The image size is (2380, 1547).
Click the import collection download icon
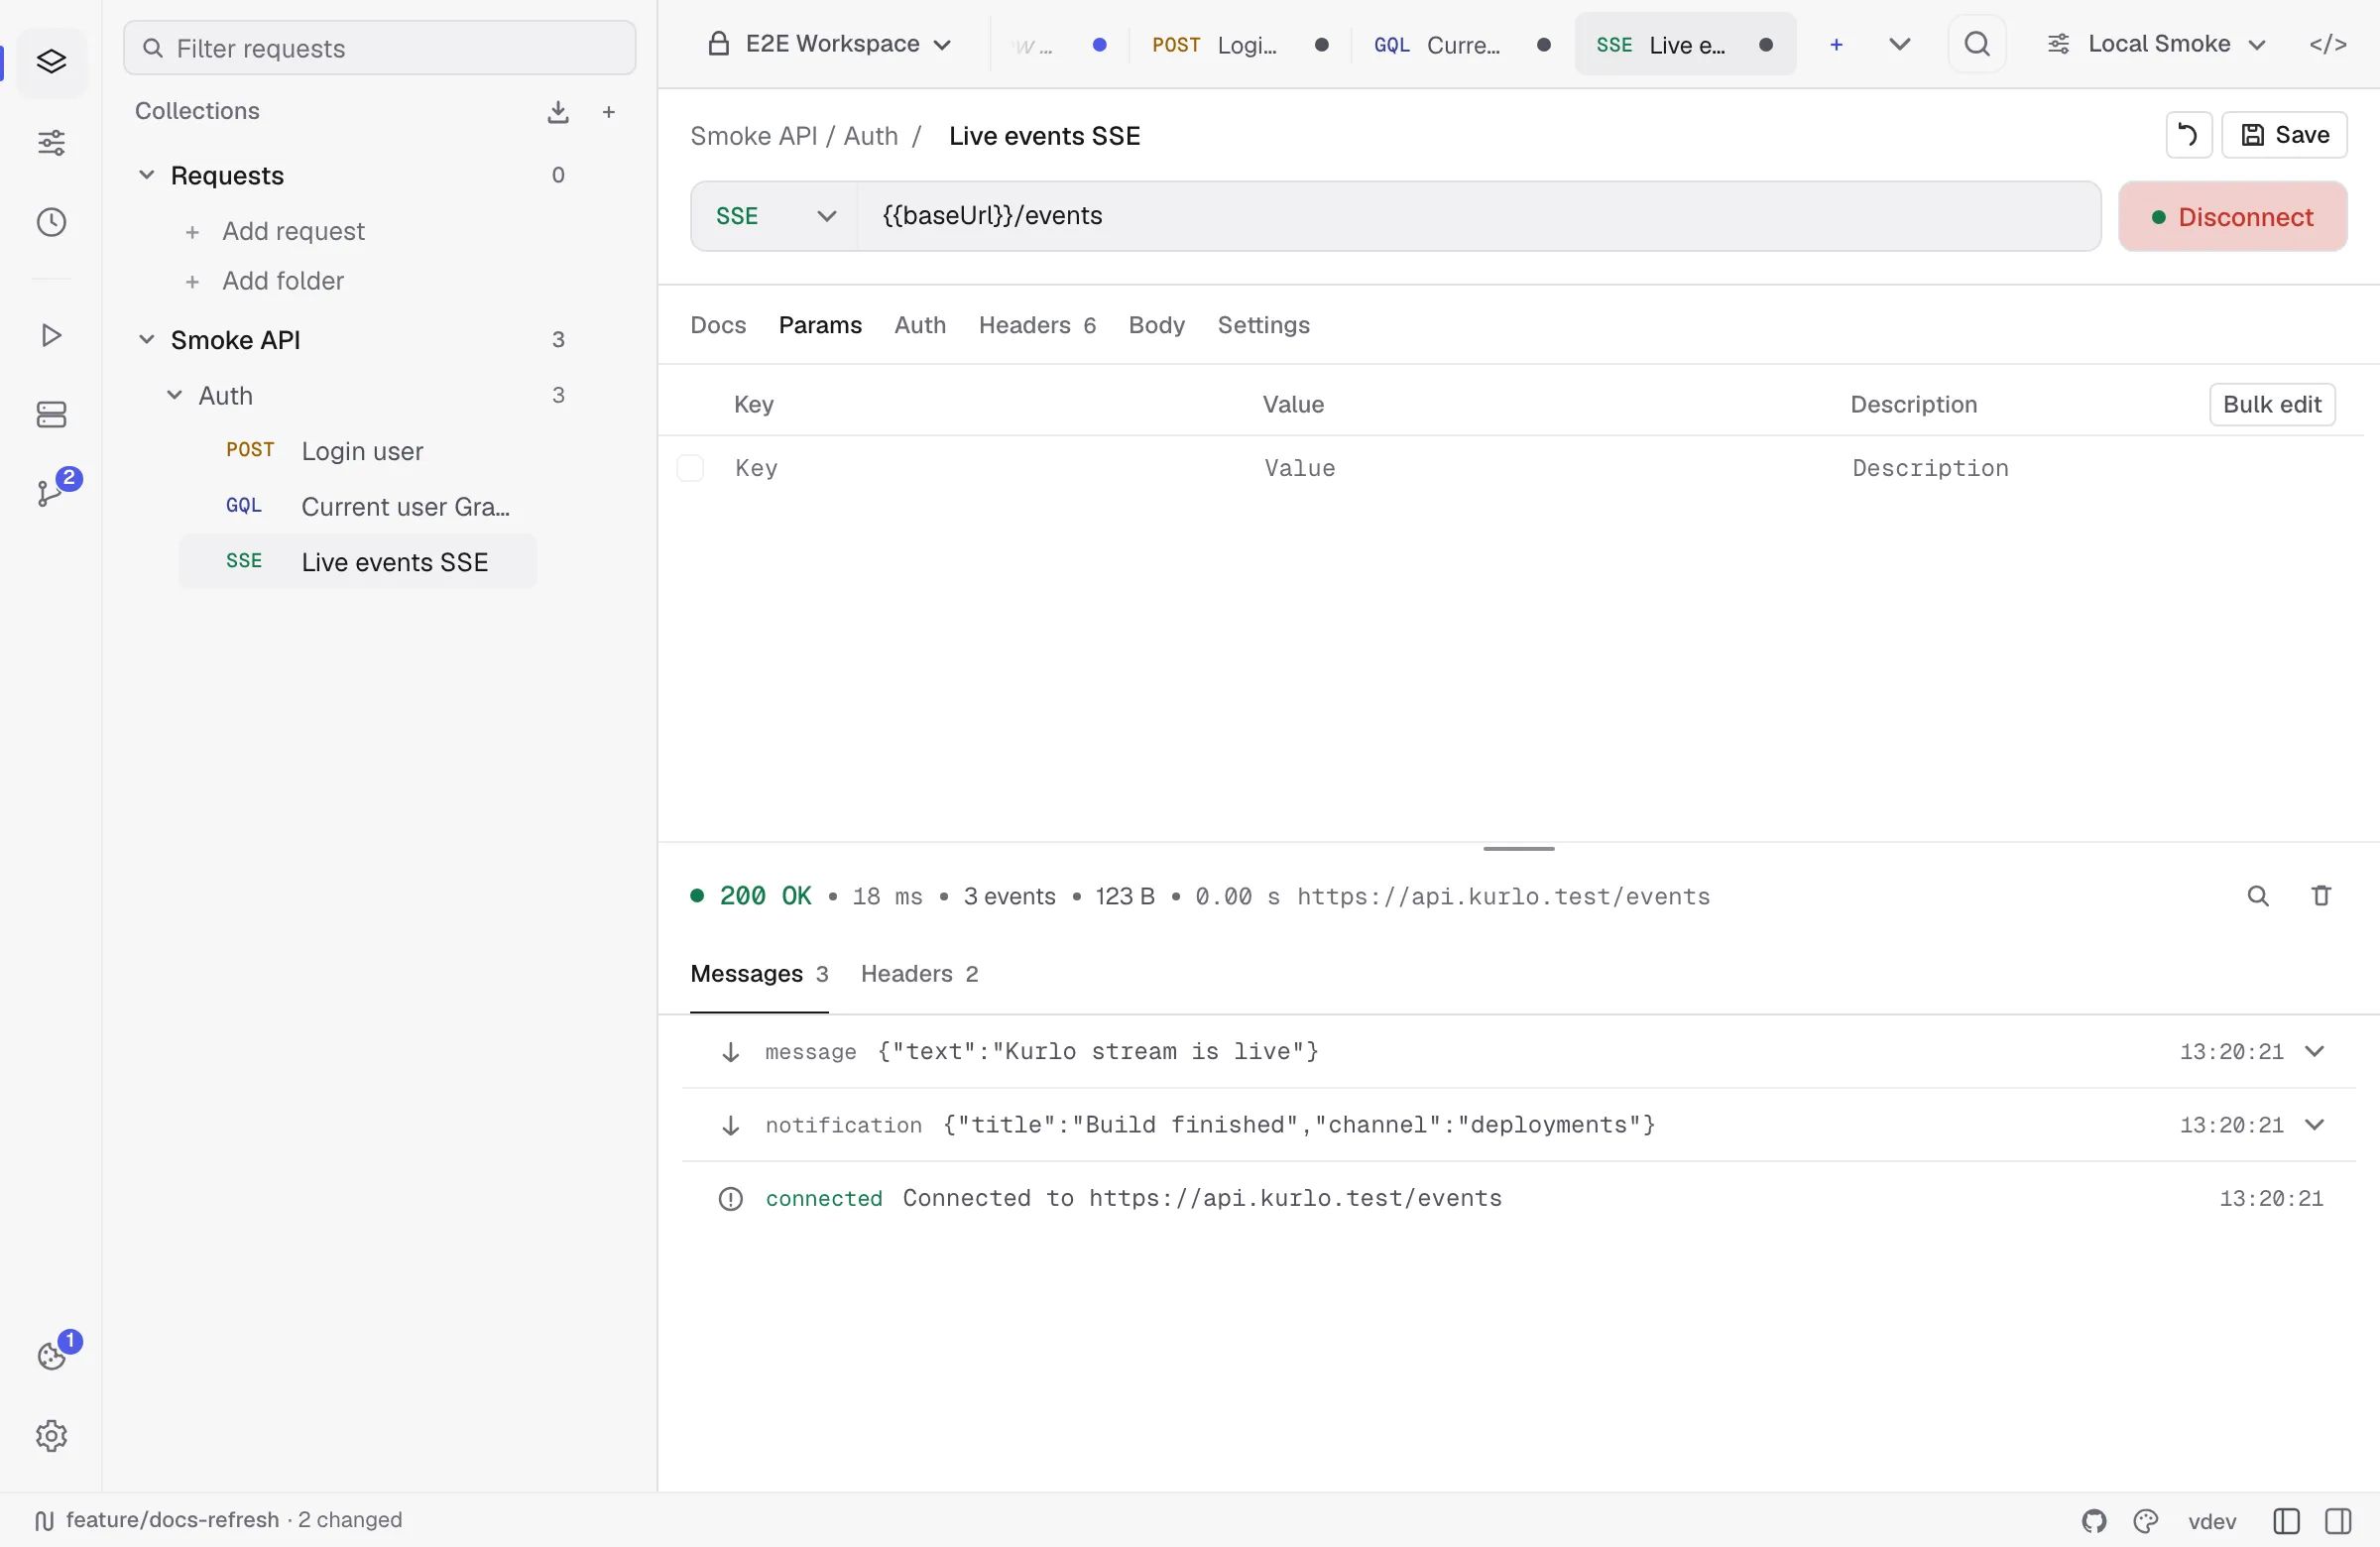[x=558, y=112]
